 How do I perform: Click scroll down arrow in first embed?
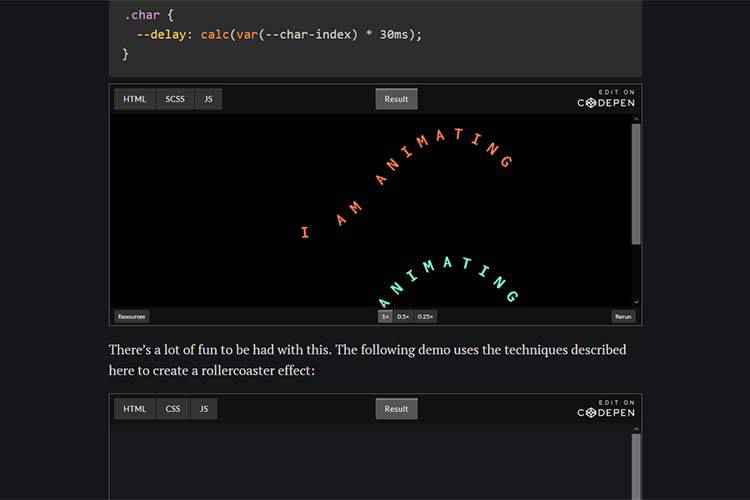(x=636, y=302)
